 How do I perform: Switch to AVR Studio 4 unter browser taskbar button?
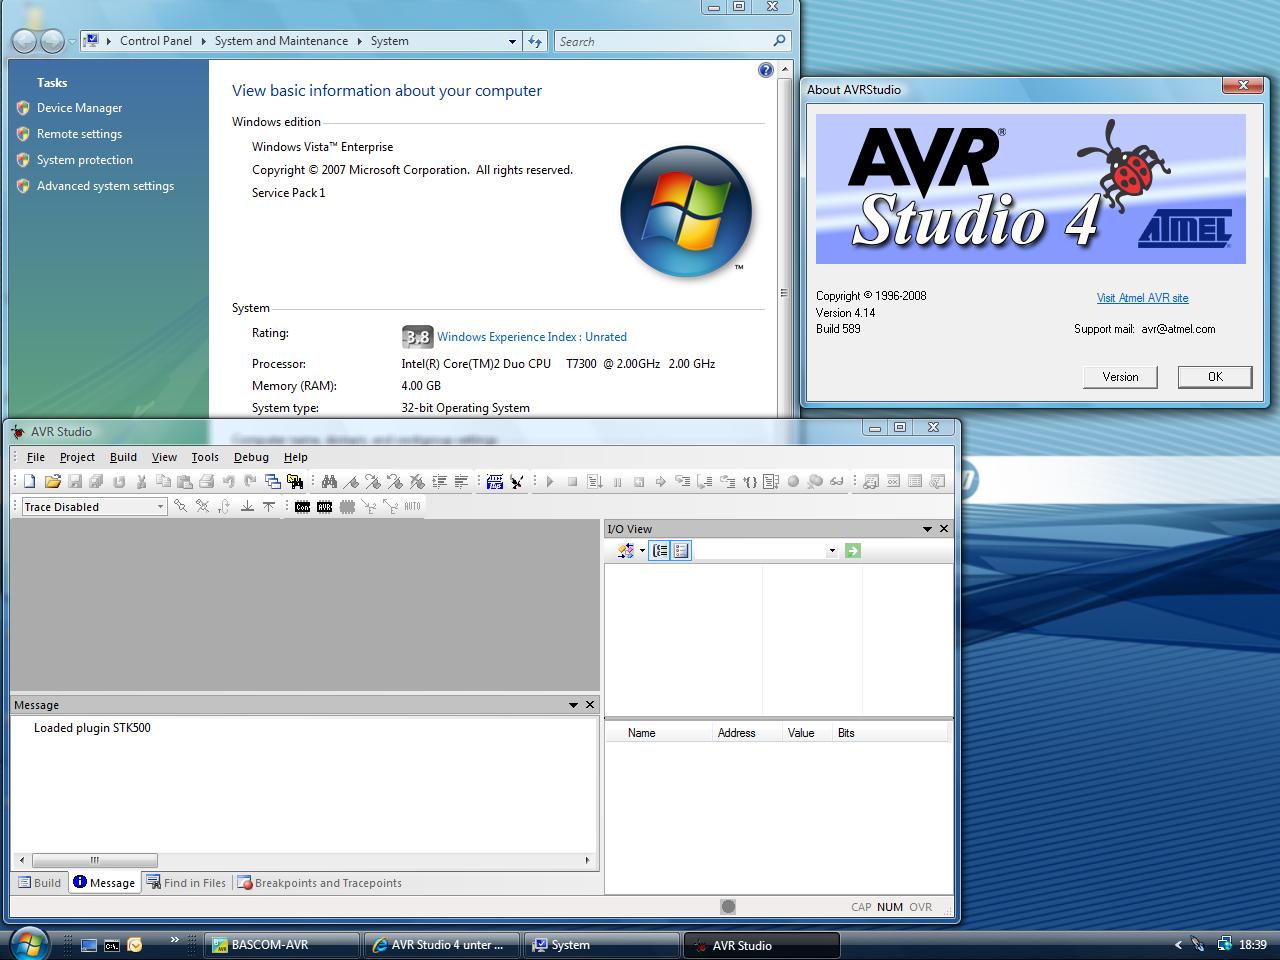(x=441, y=945)
